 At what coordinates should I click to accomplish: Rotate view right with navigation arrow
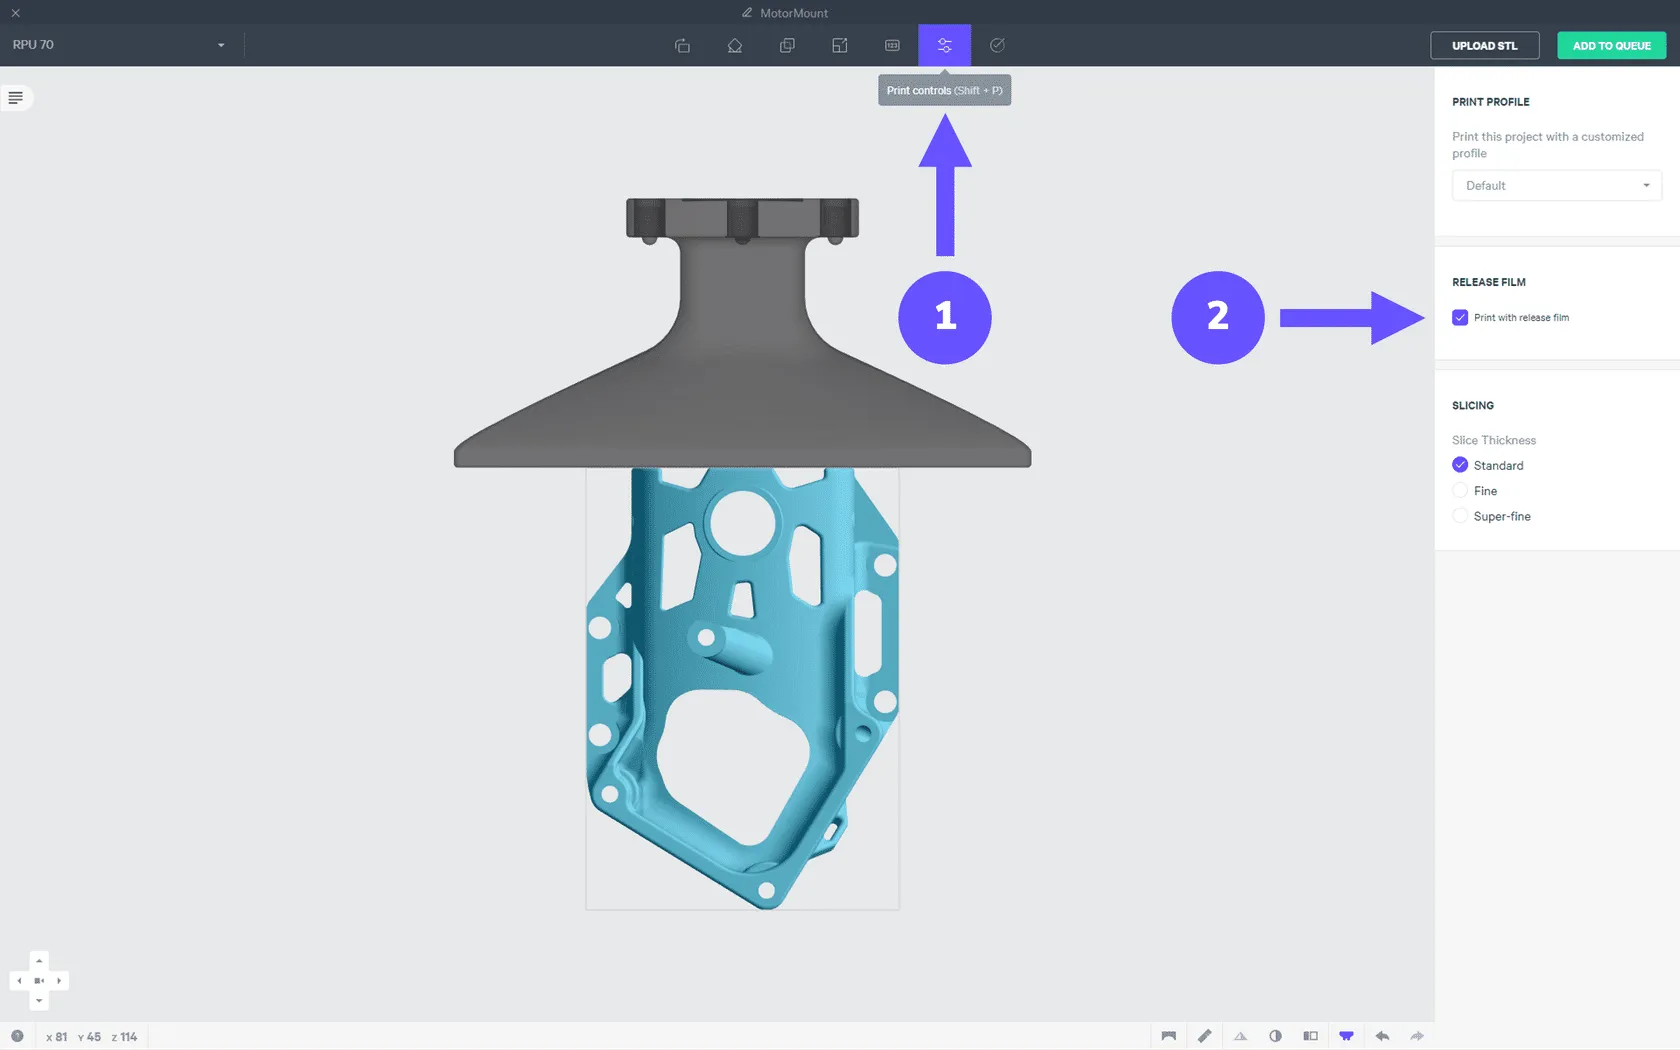pos(59,981)
